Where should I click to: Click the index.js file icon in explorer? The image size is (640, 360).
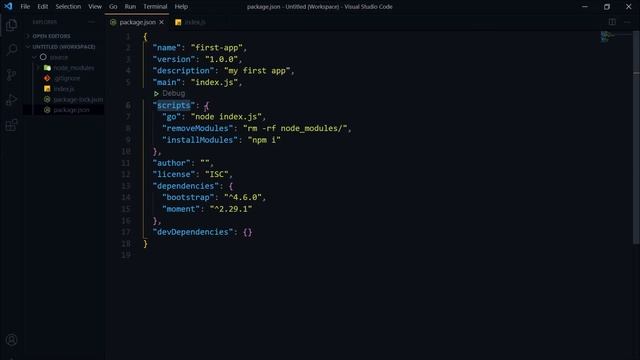point(47,89)
